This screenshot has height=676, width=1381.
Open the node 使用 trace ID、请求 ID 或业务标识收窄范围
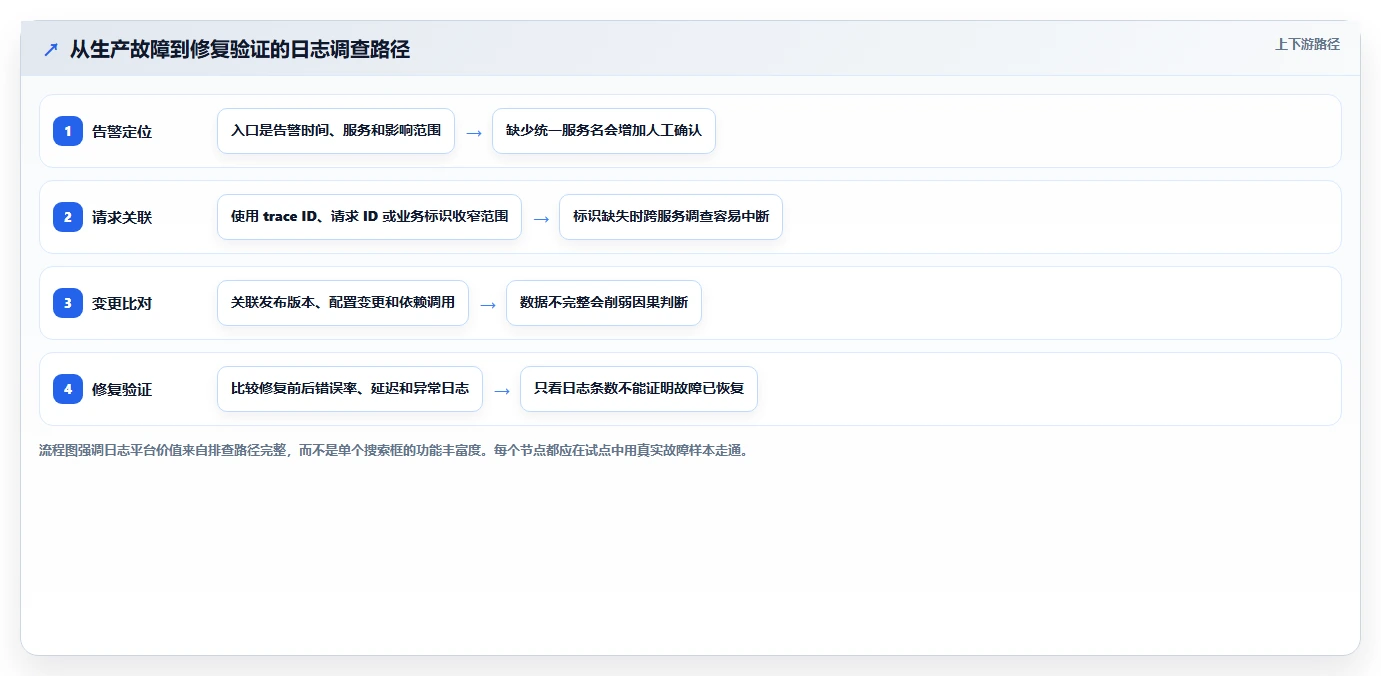point(369,217)
